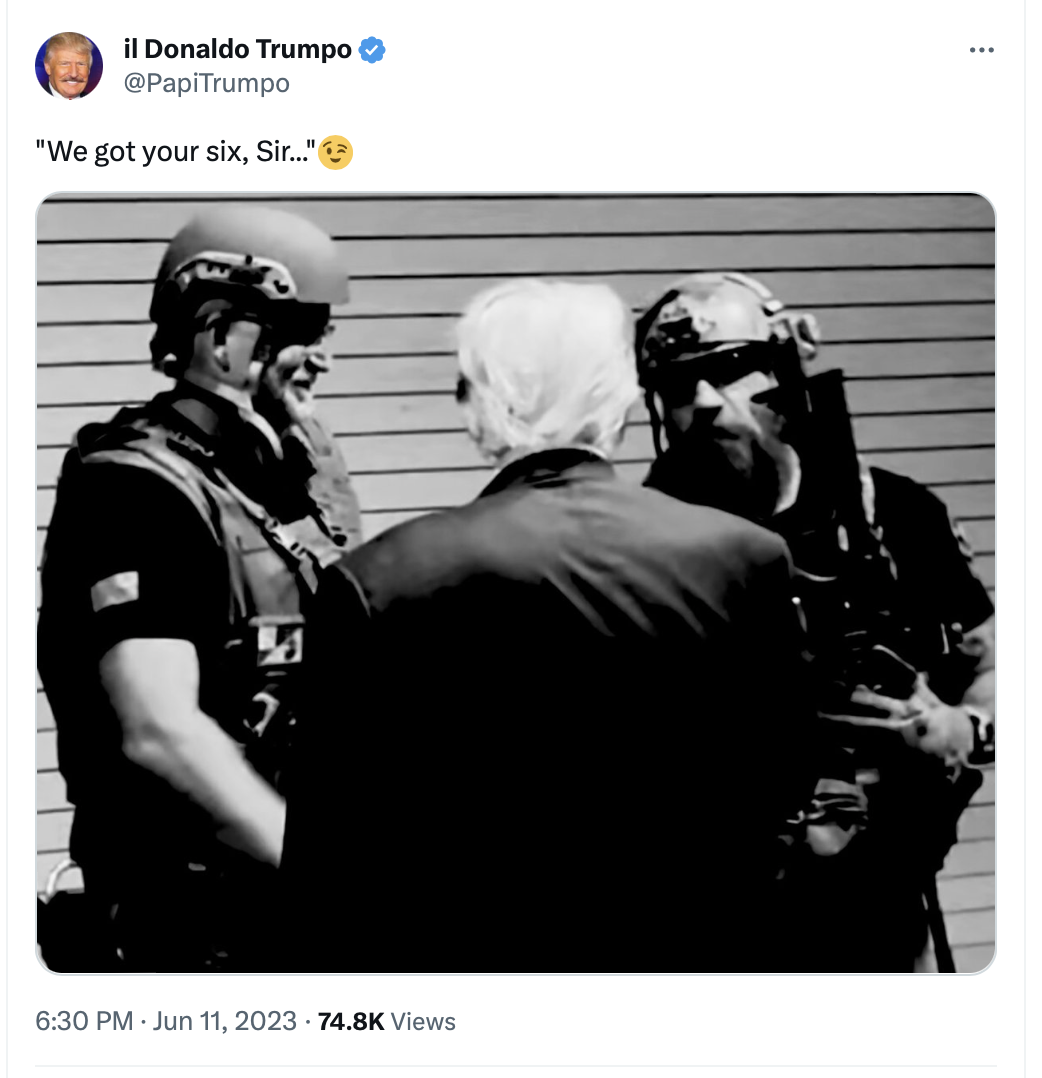This screenshot has height=1078, width=1042.
Task: Click the profile avatar picture
Action: 69,66
